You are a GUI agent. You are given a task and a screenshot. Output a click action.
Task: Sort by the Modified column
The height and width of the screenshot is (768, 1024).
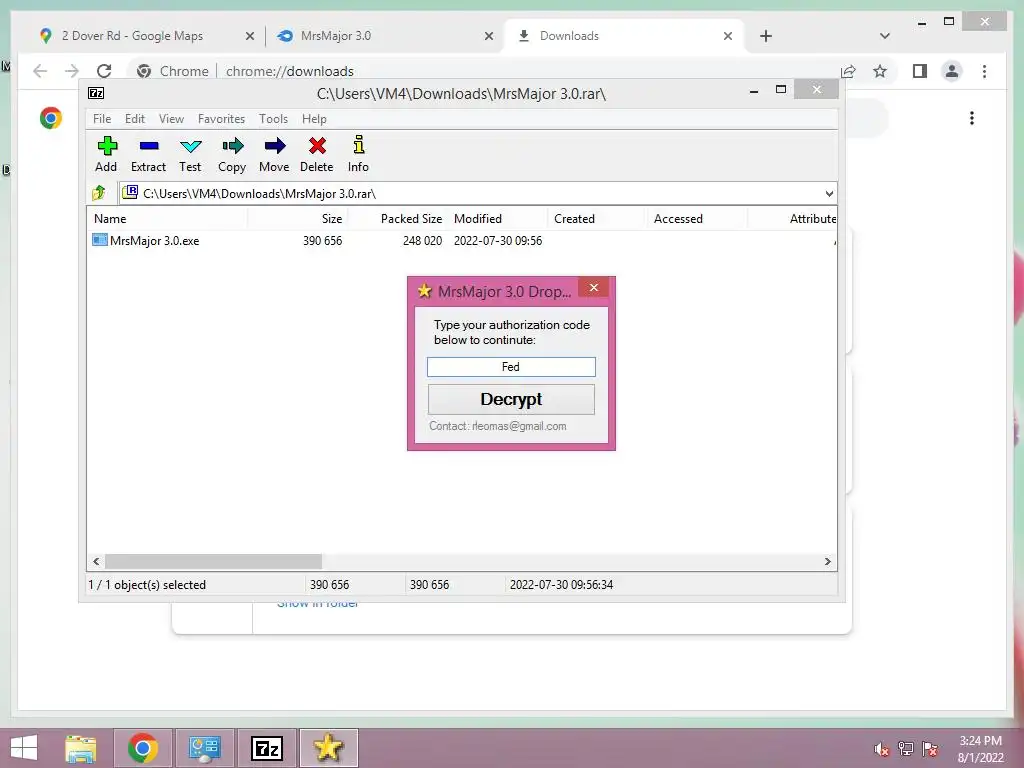[498, 219]
